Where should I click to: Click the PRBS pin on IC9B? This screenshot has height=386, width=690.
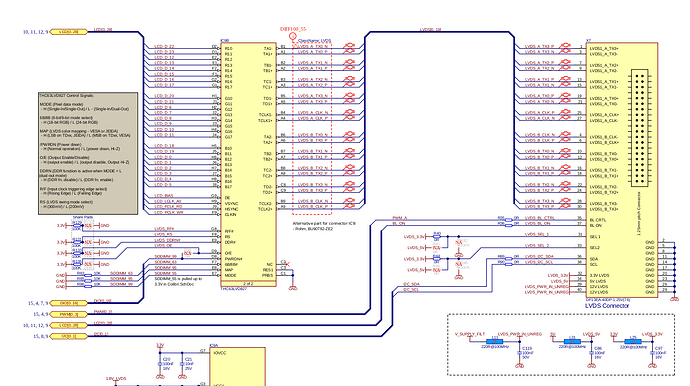[268, 275]
